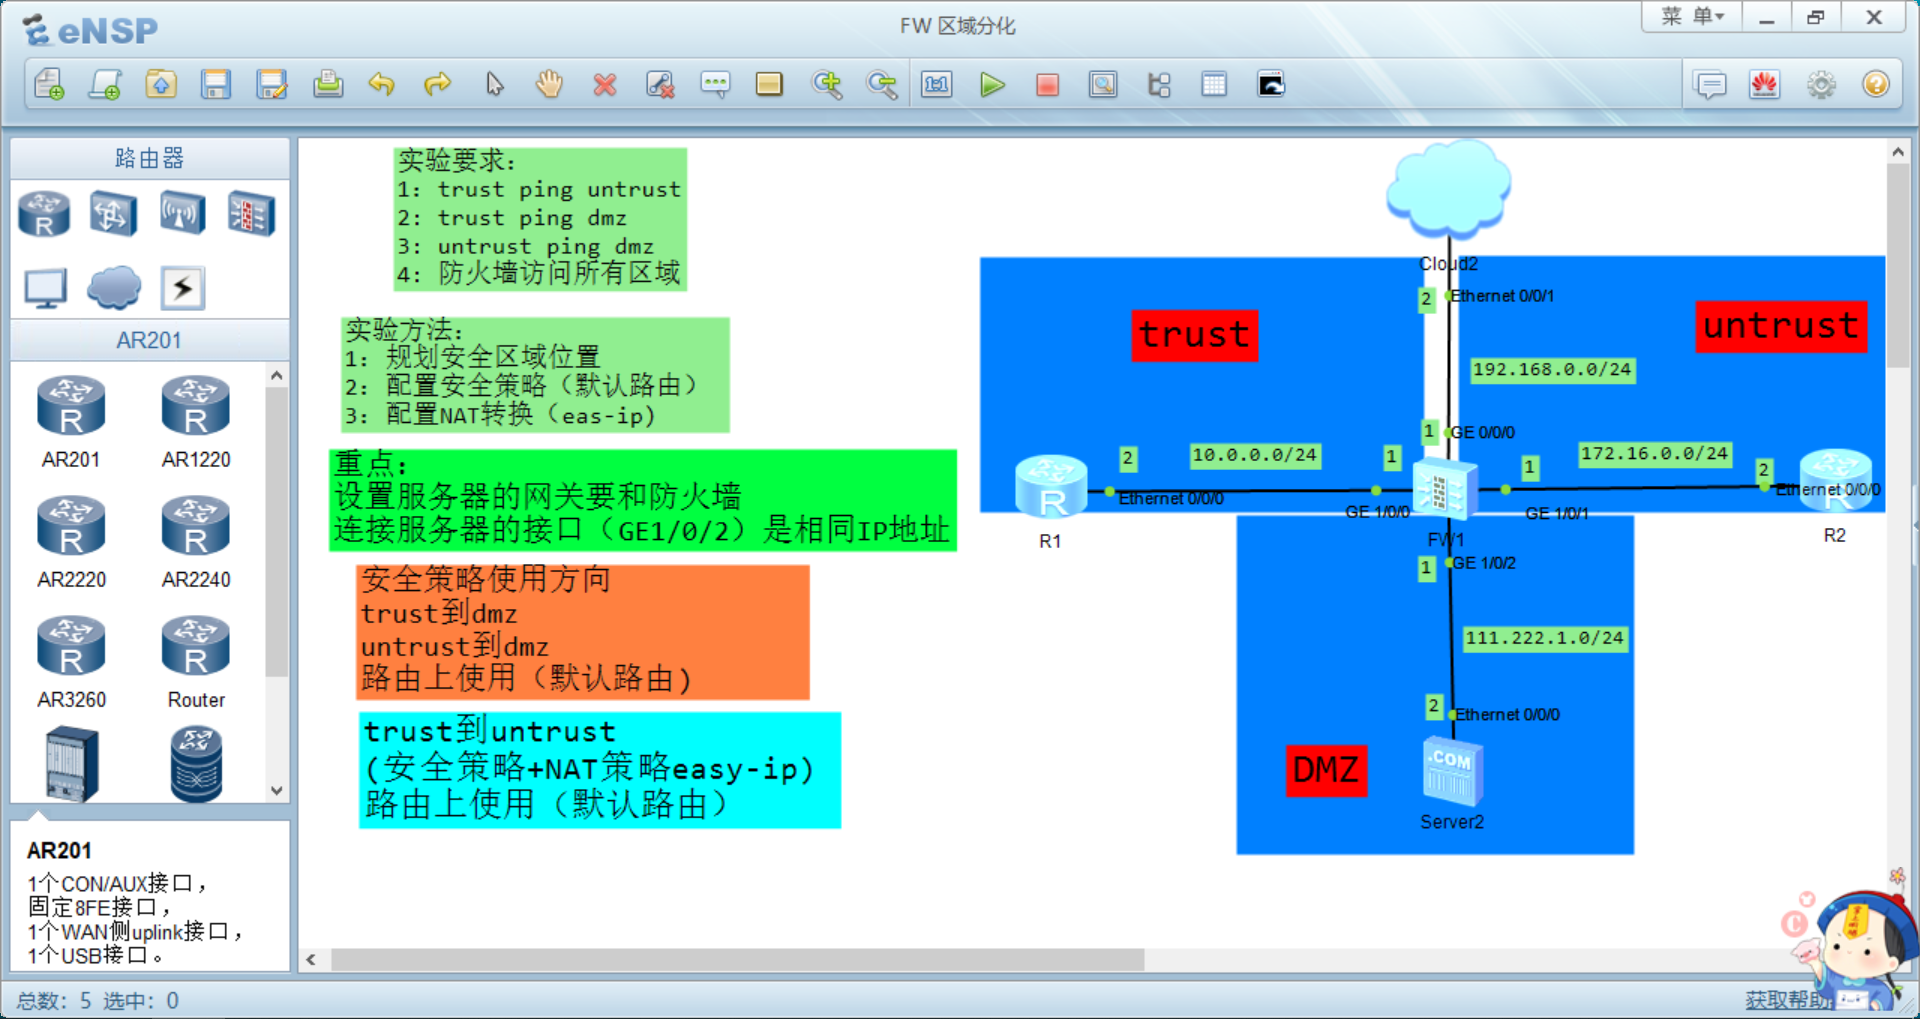The image size is (1920, 1019).
Task: Click the red DMZ zone label
Action: [x=1326, y=770]
